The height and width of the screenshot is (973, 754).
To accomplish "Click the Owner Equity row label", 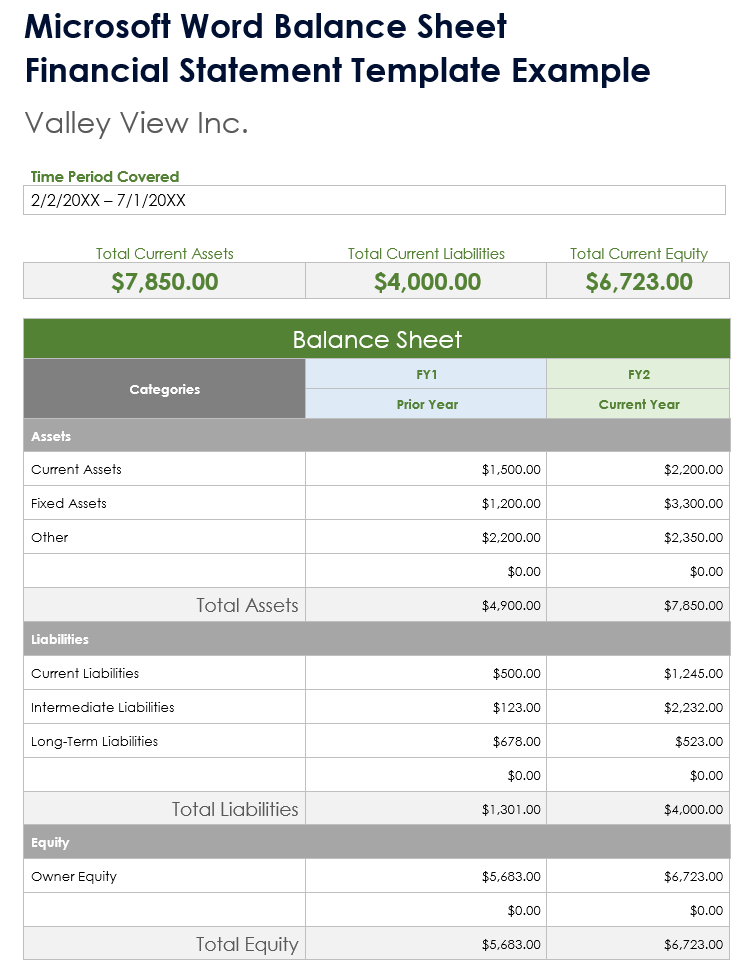I will pos(74,876).
